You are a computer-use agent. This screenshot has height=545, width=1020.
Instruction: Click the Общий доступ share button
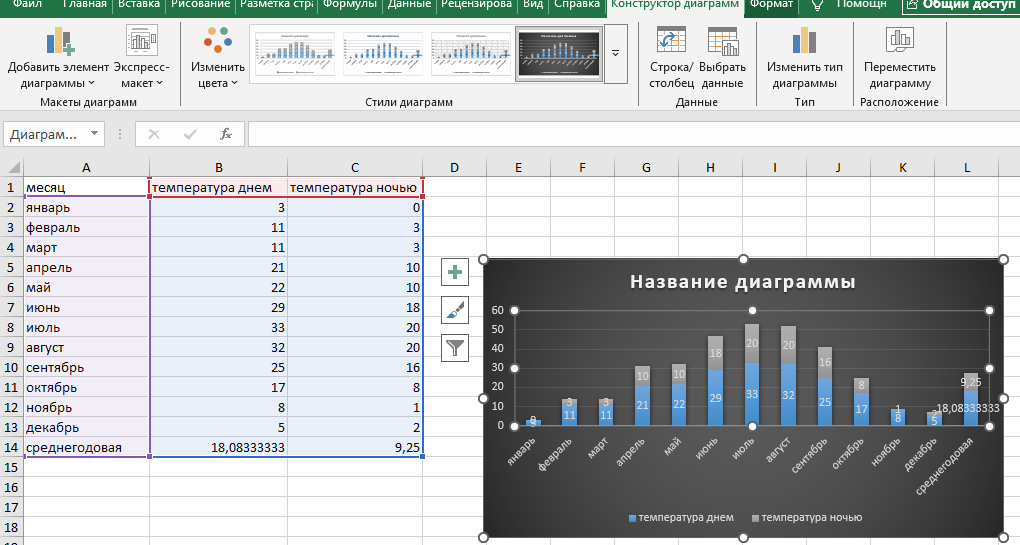(959, 5)
